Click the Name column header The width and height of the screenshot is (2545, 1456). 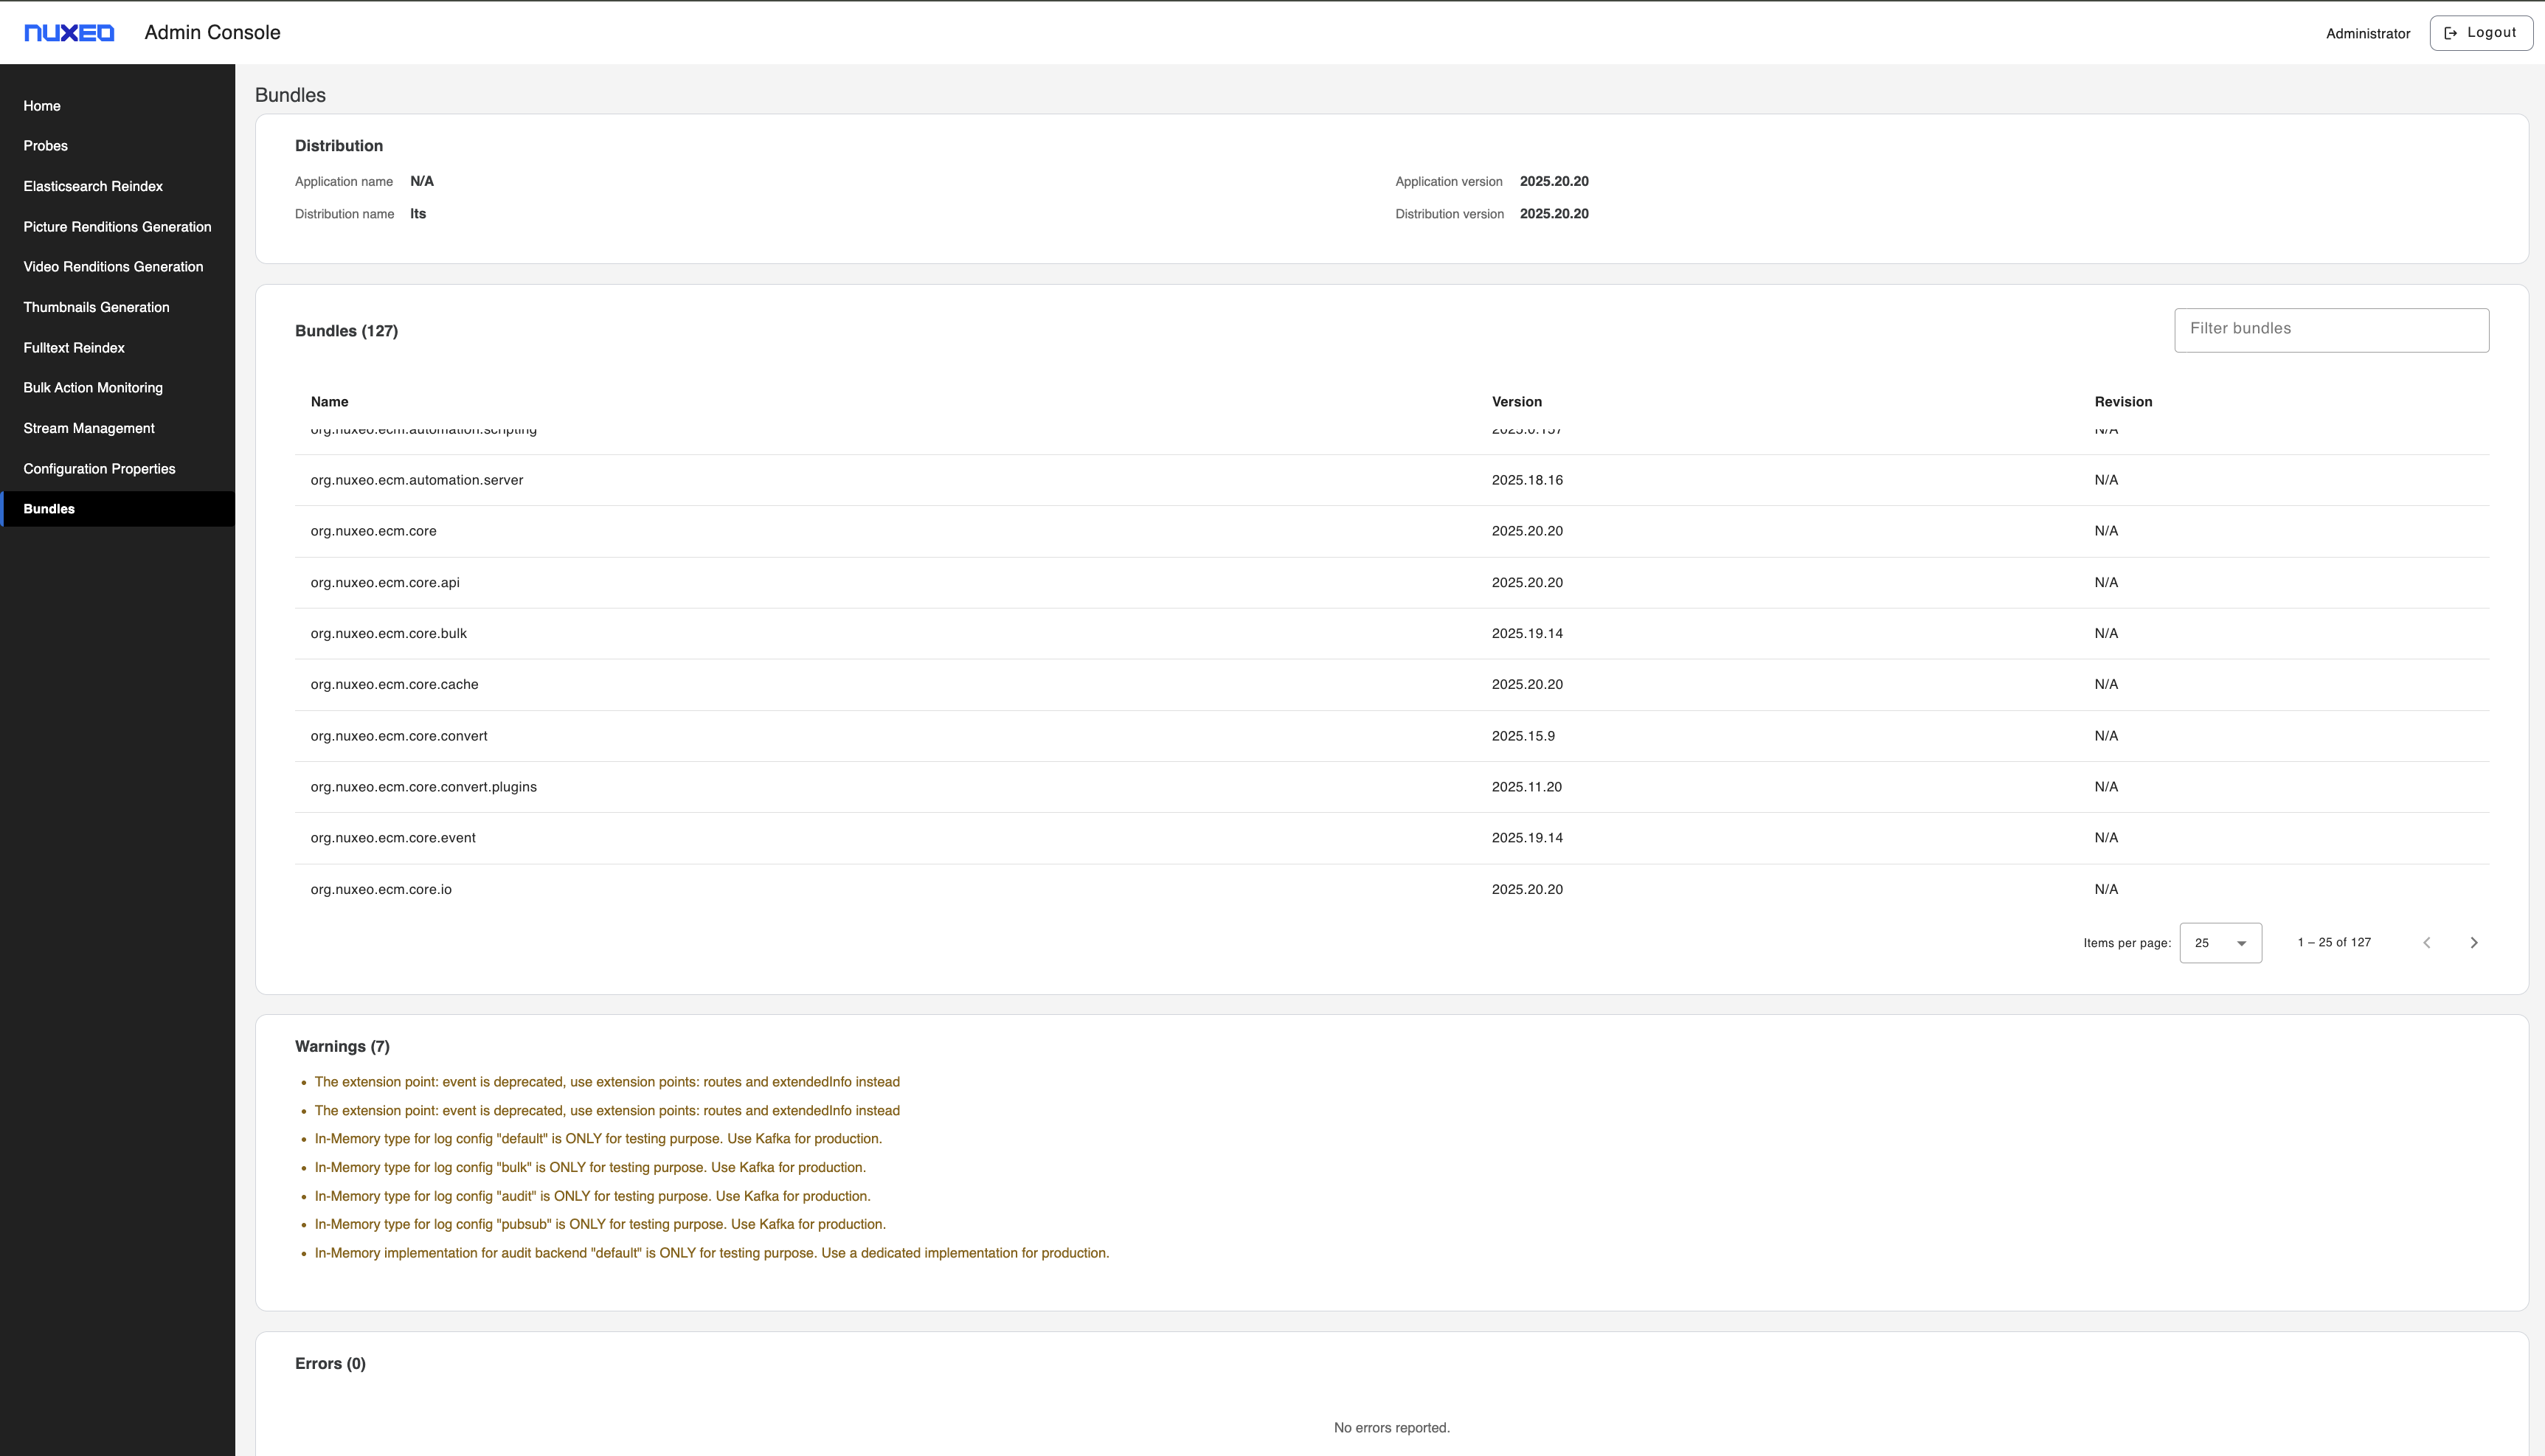click(329, 402)
